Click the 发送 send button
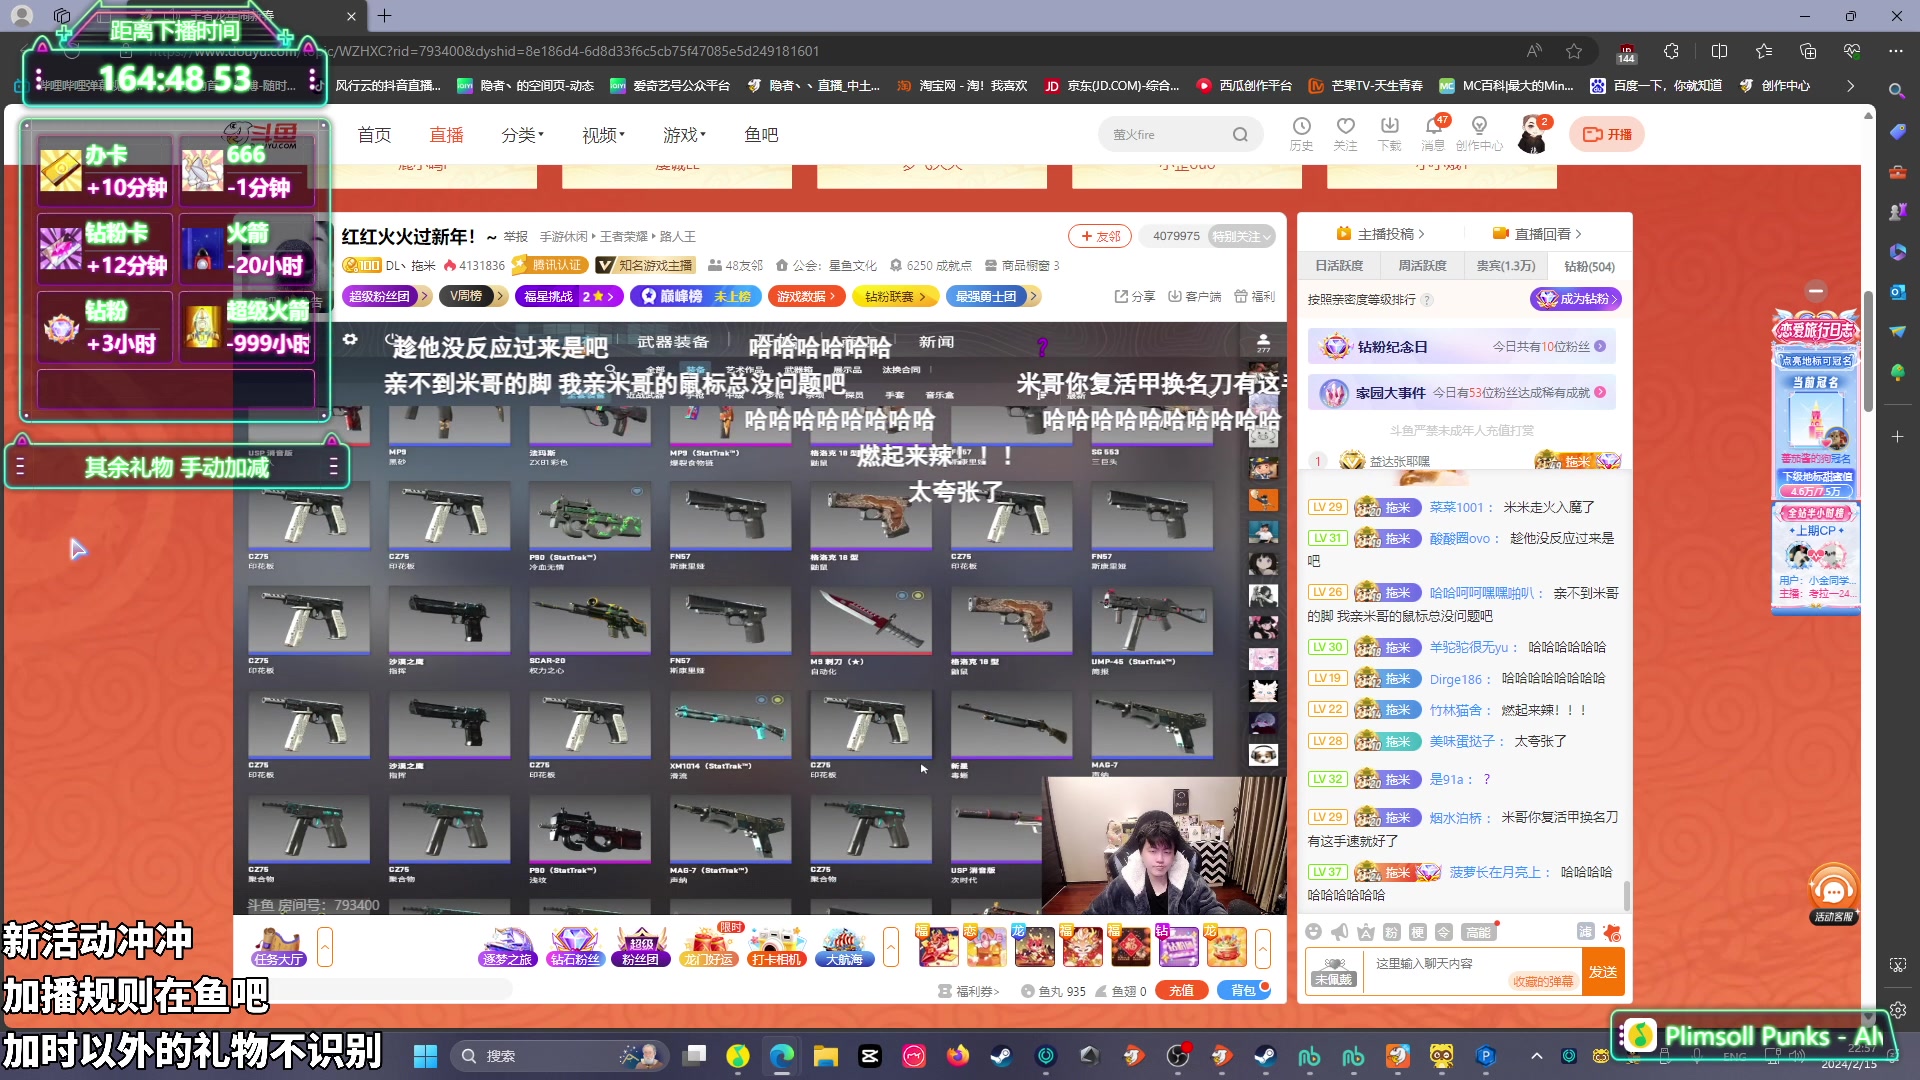The image size is (1920, 1080). coord(1602,972)
